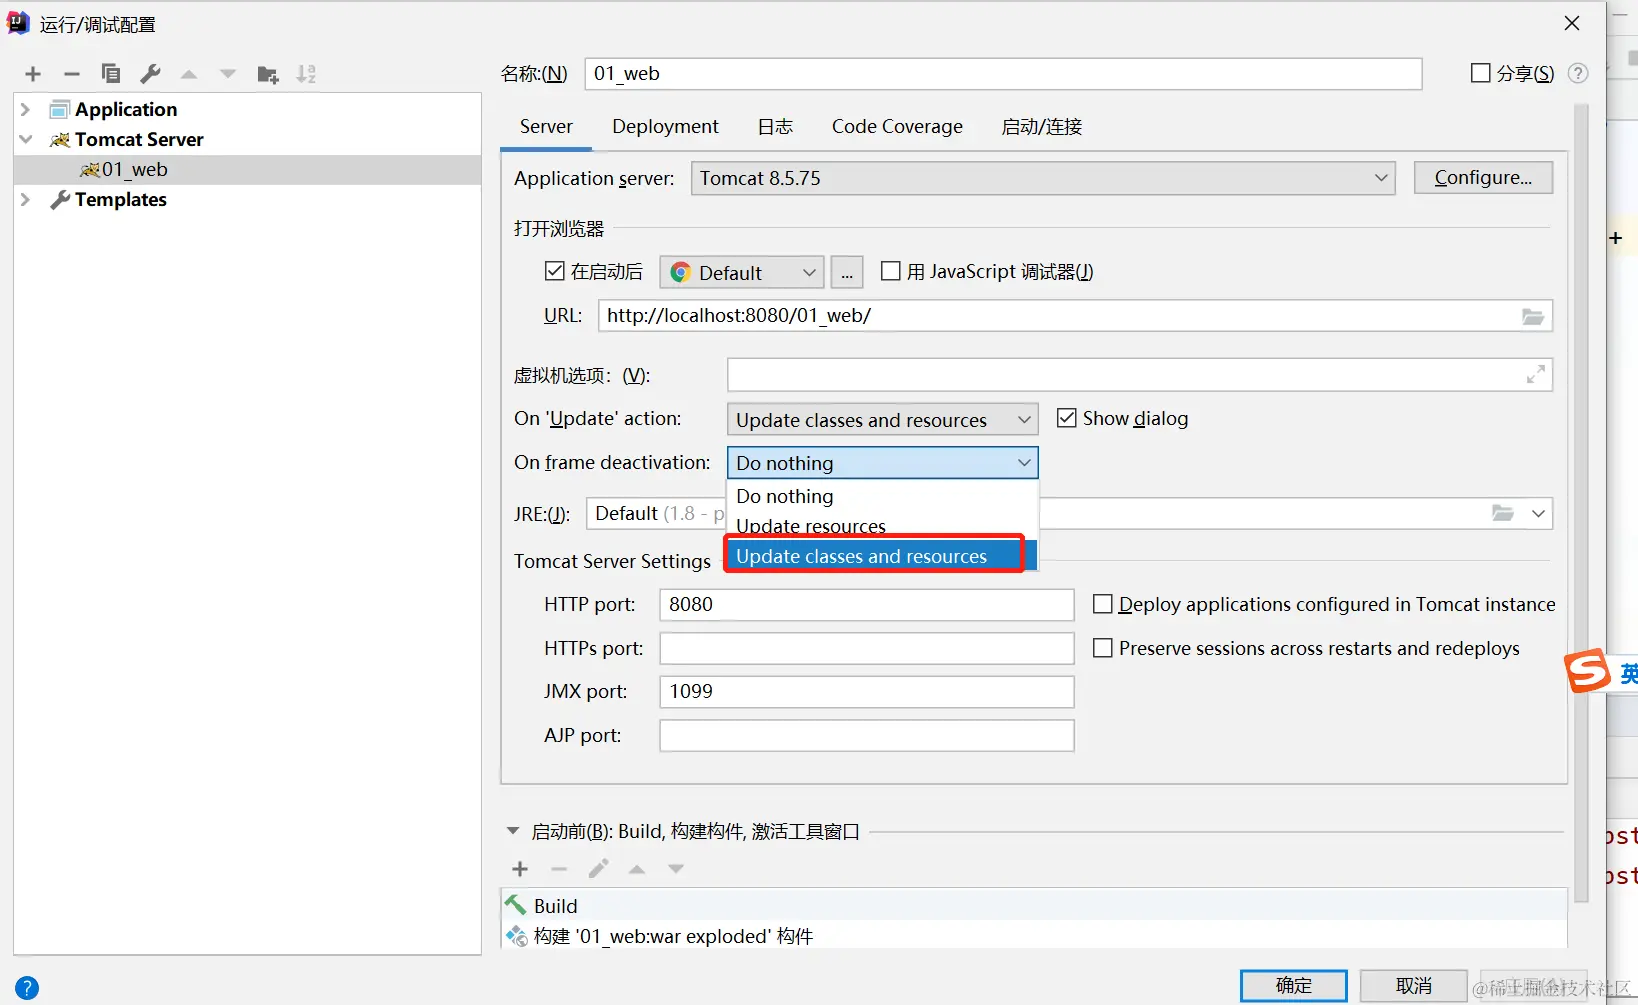Remove configuration with the minus icon
Image resolution: width=1638 pixels, height=1005 pixels.
[x=72, y=74]
